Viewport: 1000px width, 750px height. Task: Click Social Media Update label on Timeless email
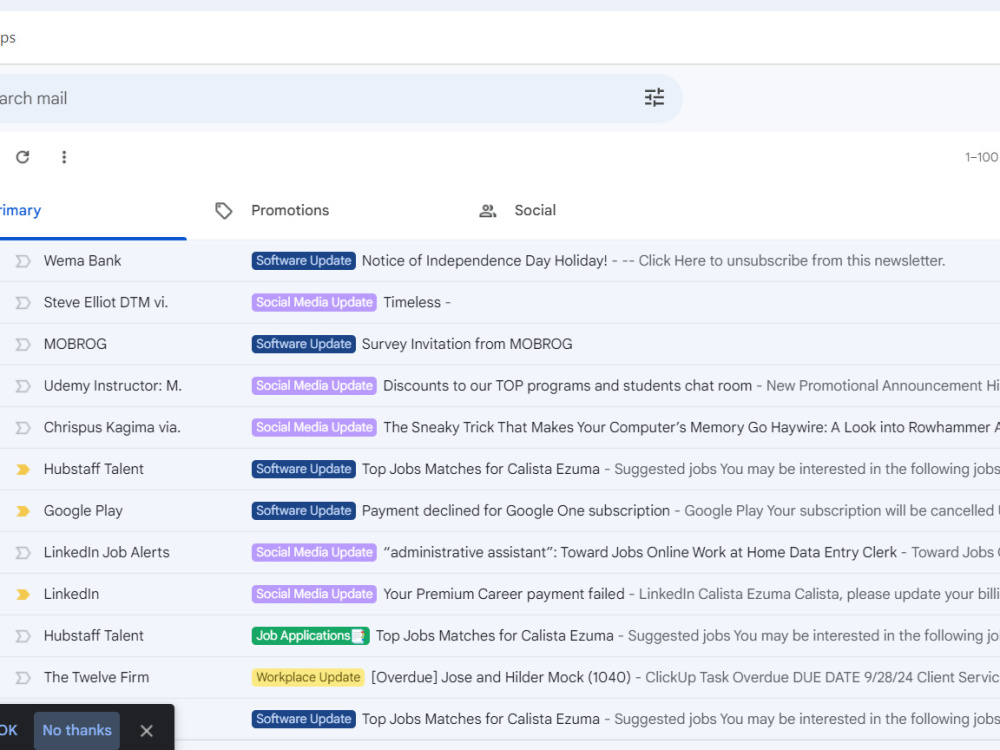[314, 302]
